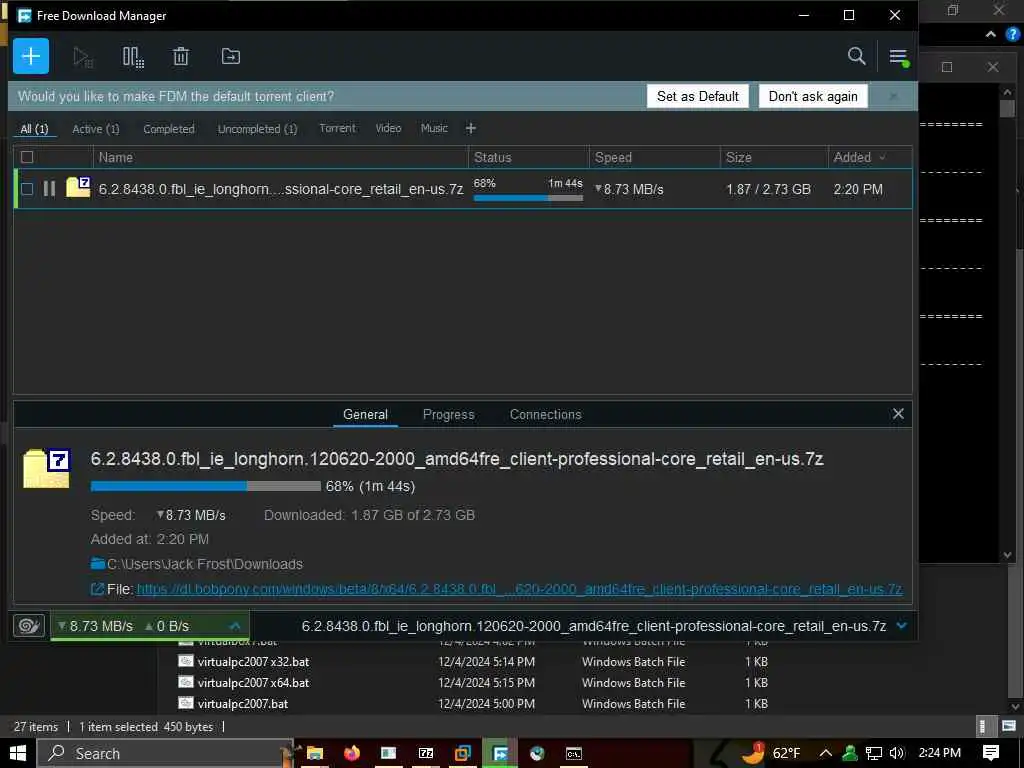Open File Explorer from the taskbar

[315, 753]
